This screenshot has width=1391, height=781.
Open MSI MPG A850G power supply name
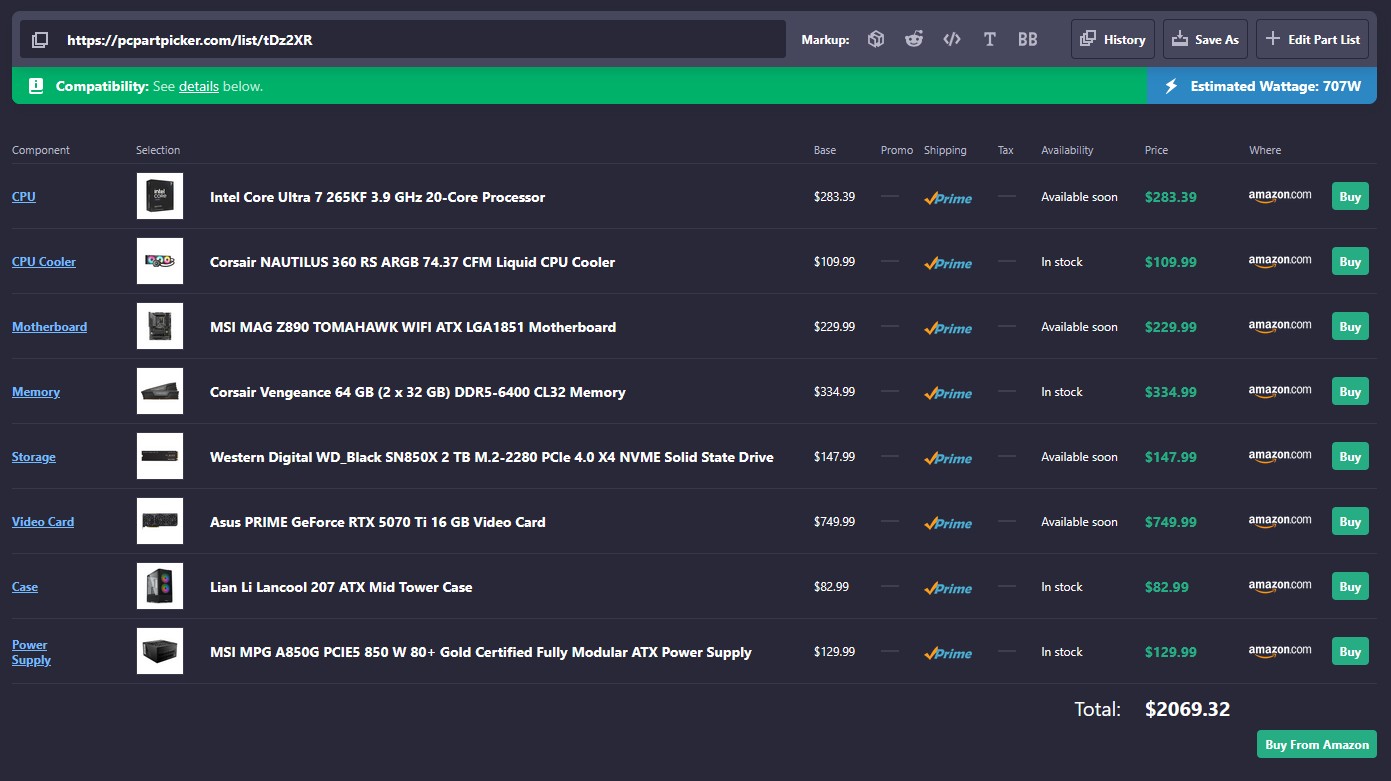[x=481, y=652]
